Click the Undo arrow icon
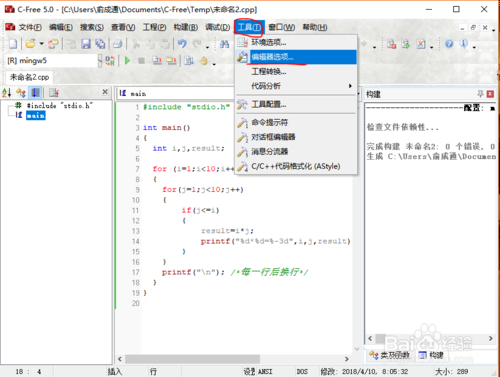This screenshot has height=377, width=500. [182, 44]
